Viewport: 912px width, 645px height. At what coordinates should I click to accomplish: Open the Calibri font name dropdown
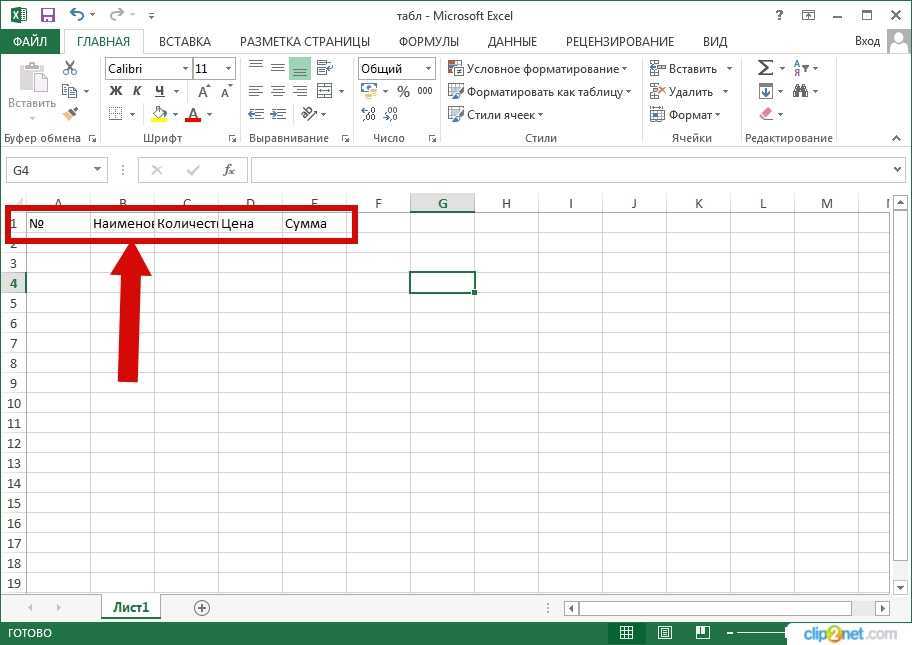point(186,69)
